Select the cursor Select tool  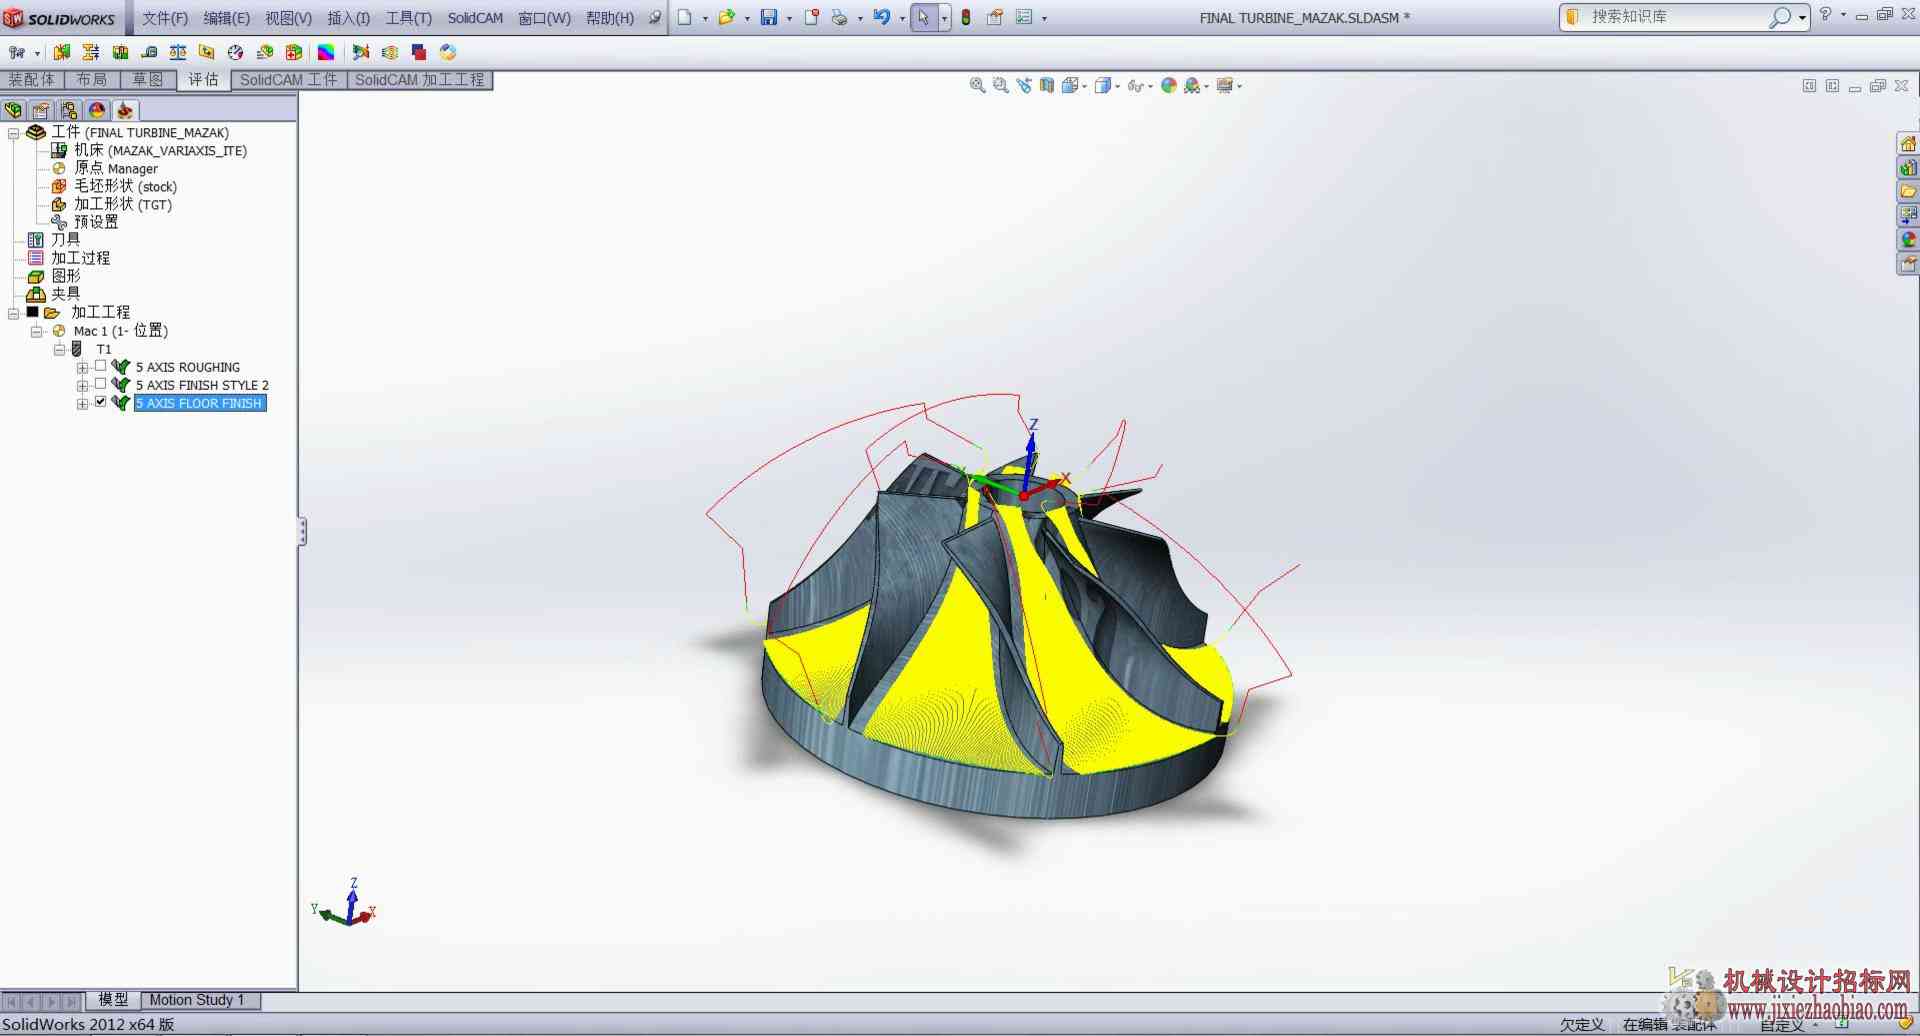point(923,17)
